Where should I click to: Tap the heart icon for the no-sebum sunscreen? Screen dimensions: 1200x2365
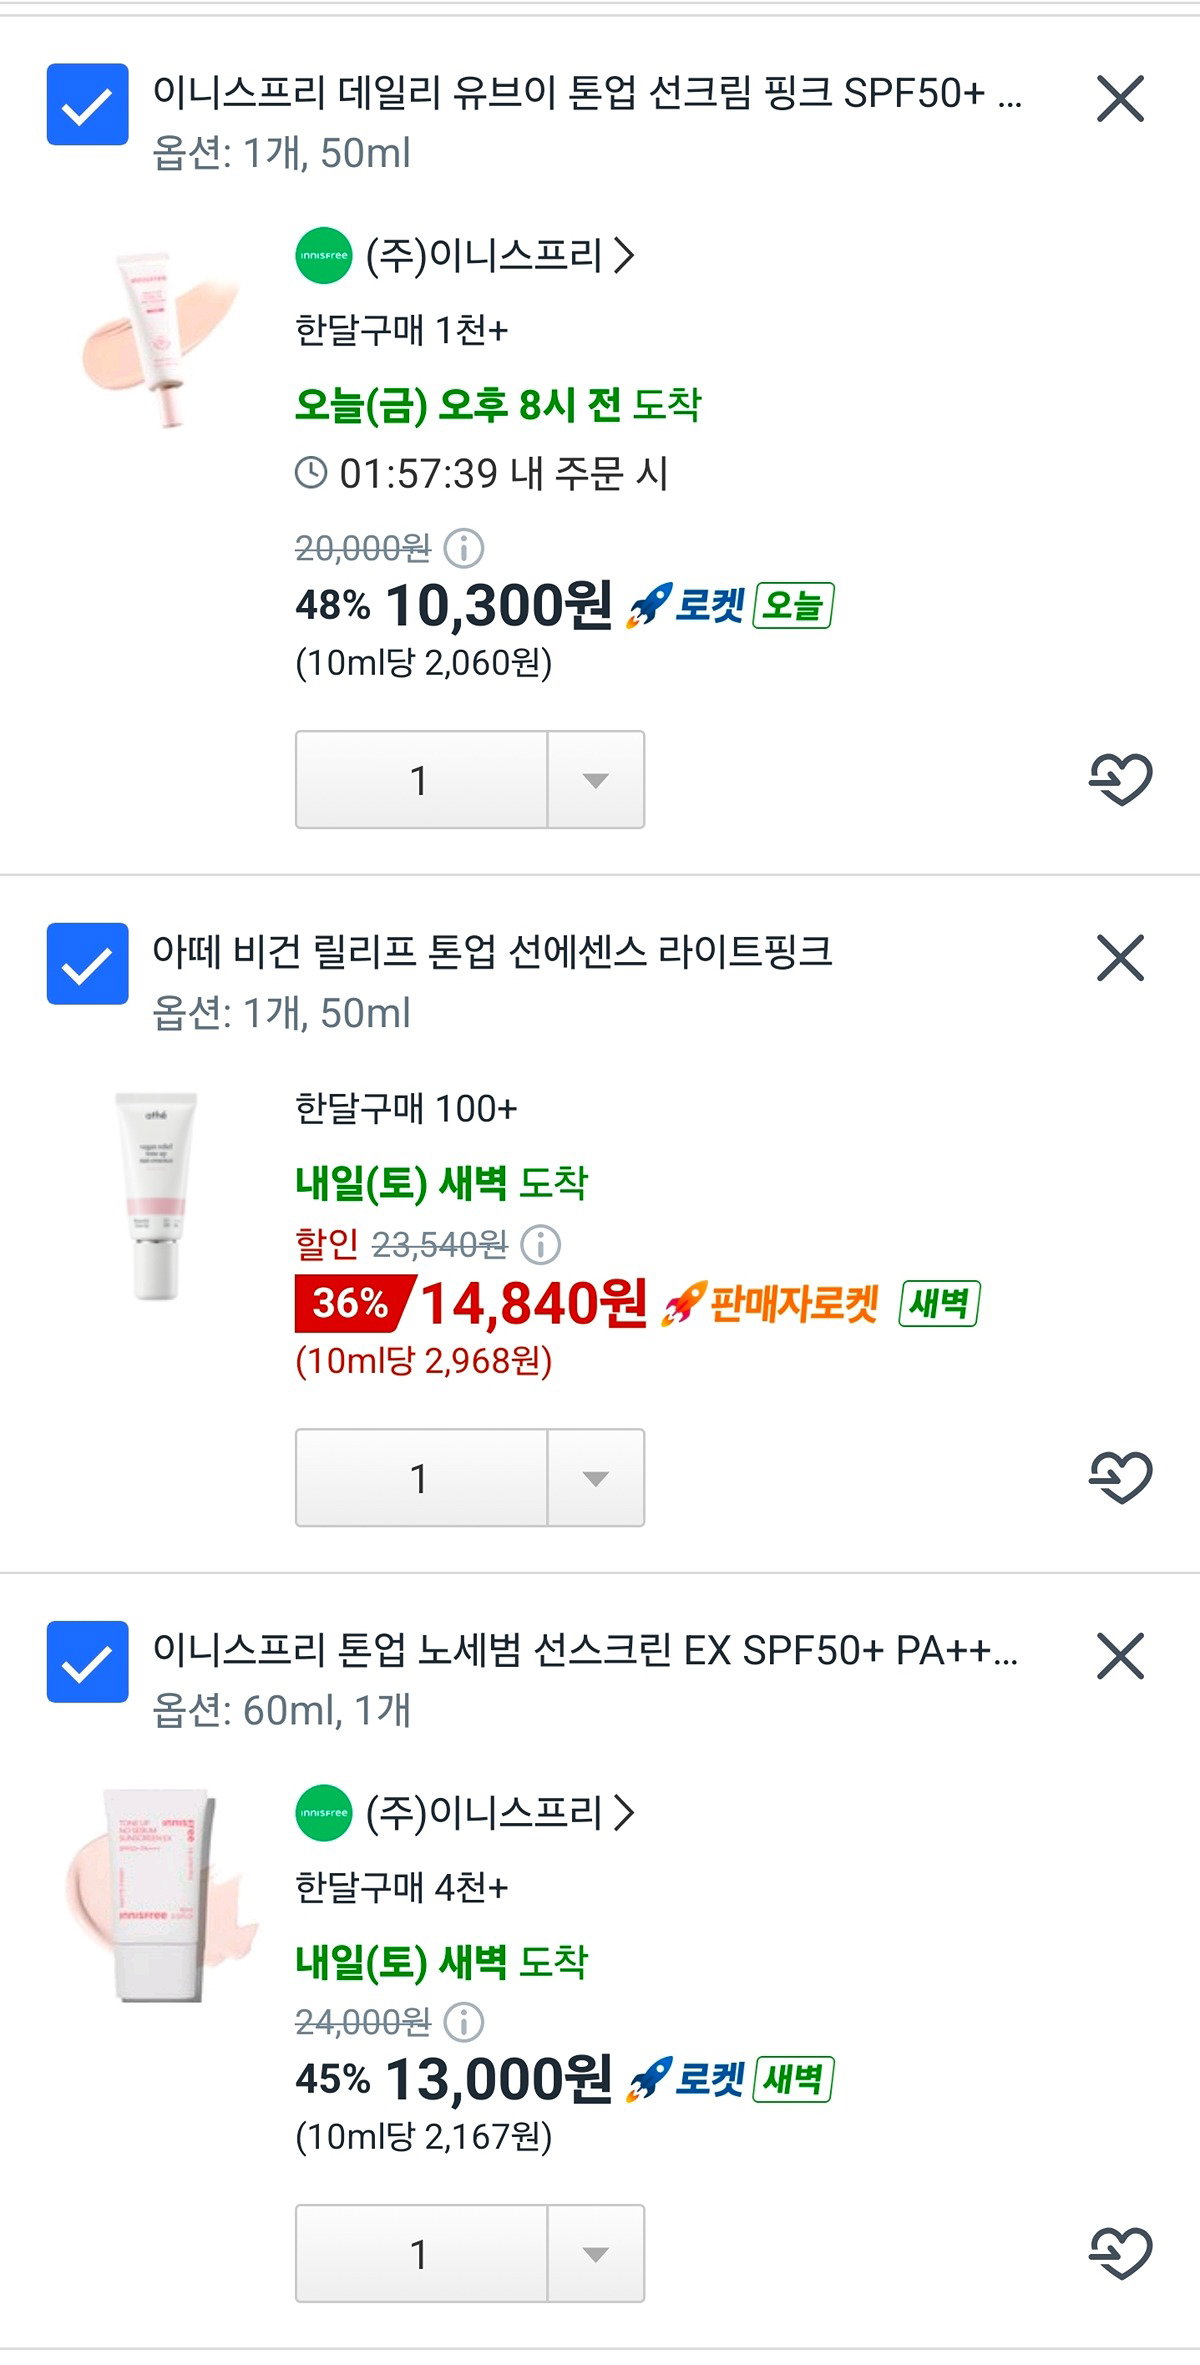1120,2253
